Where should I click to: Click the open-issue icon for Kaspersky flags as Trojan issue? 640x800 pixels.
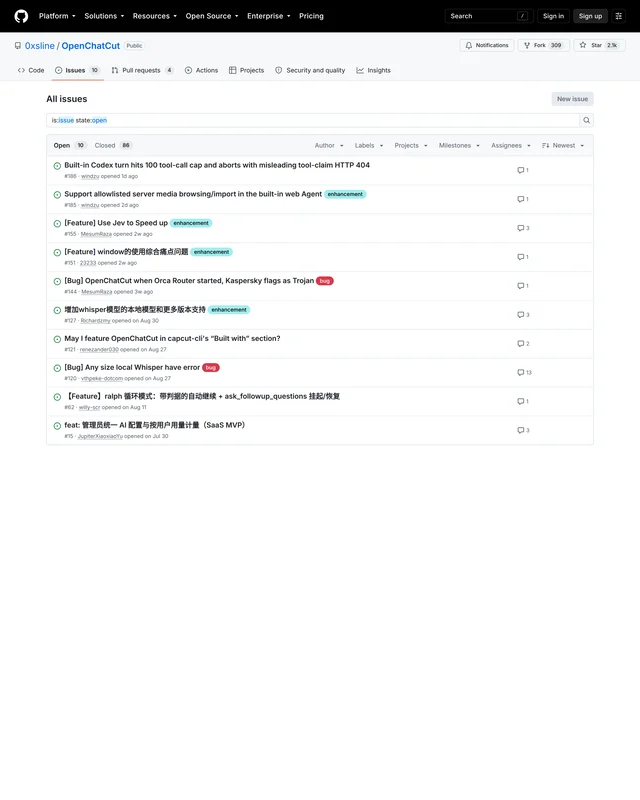[57, 282]
